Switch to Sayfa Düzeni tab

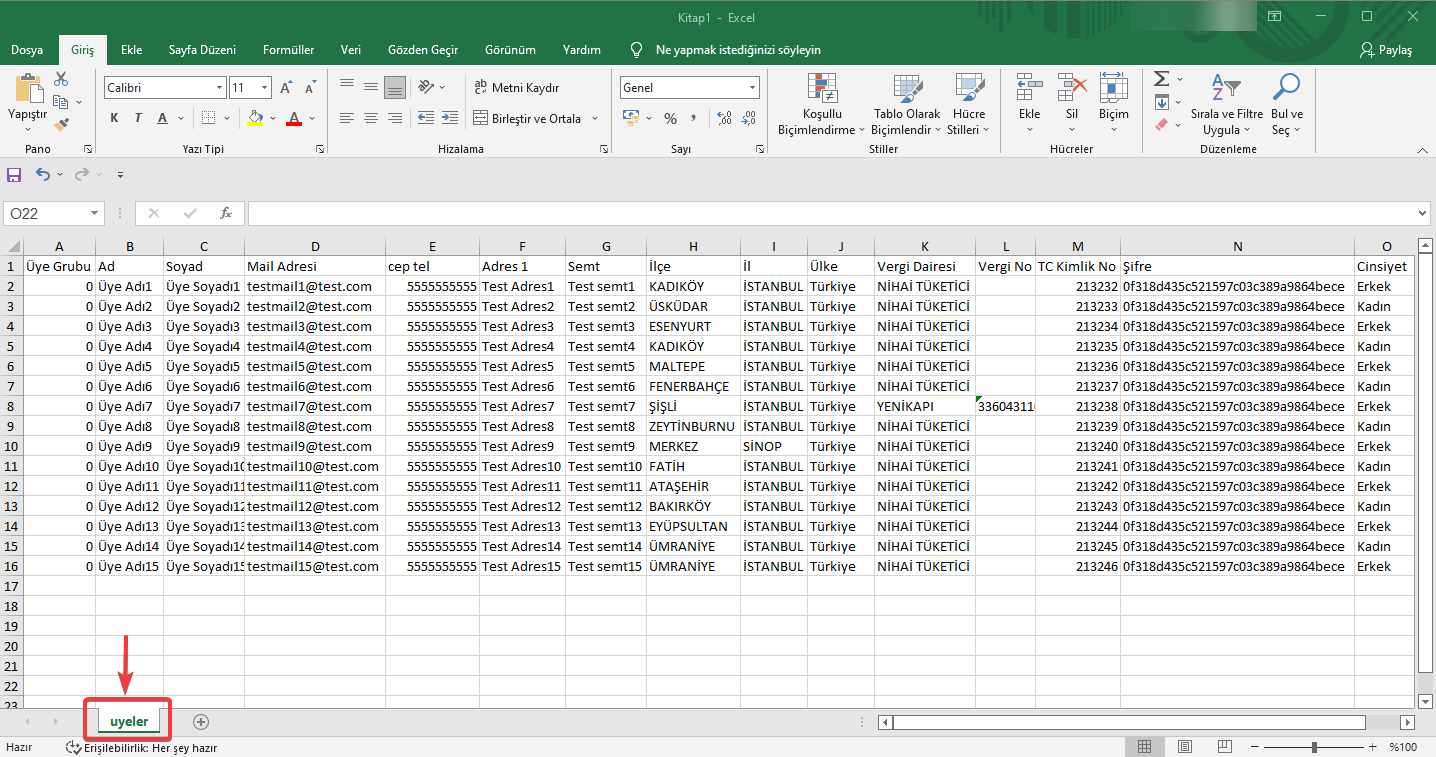coord(202,50)
